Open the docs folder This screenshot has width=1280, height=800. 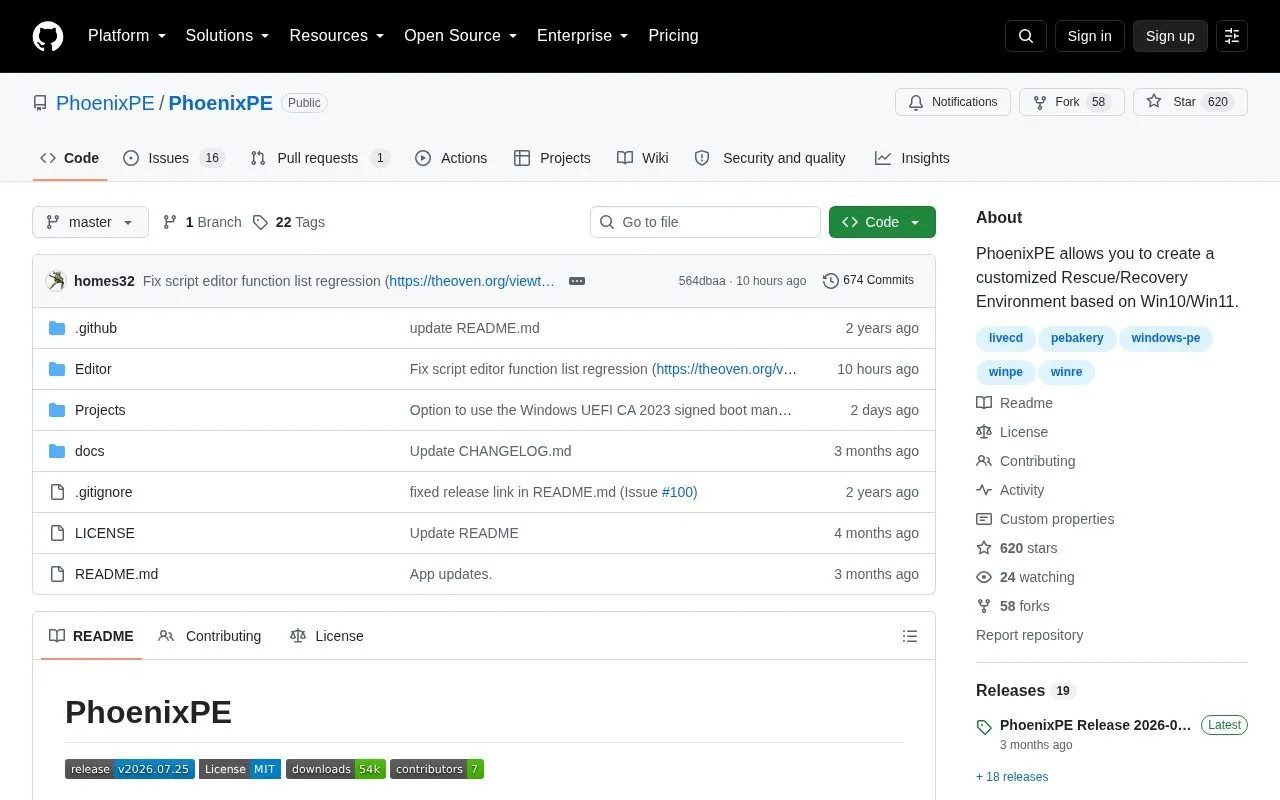(x=90, y=451)
